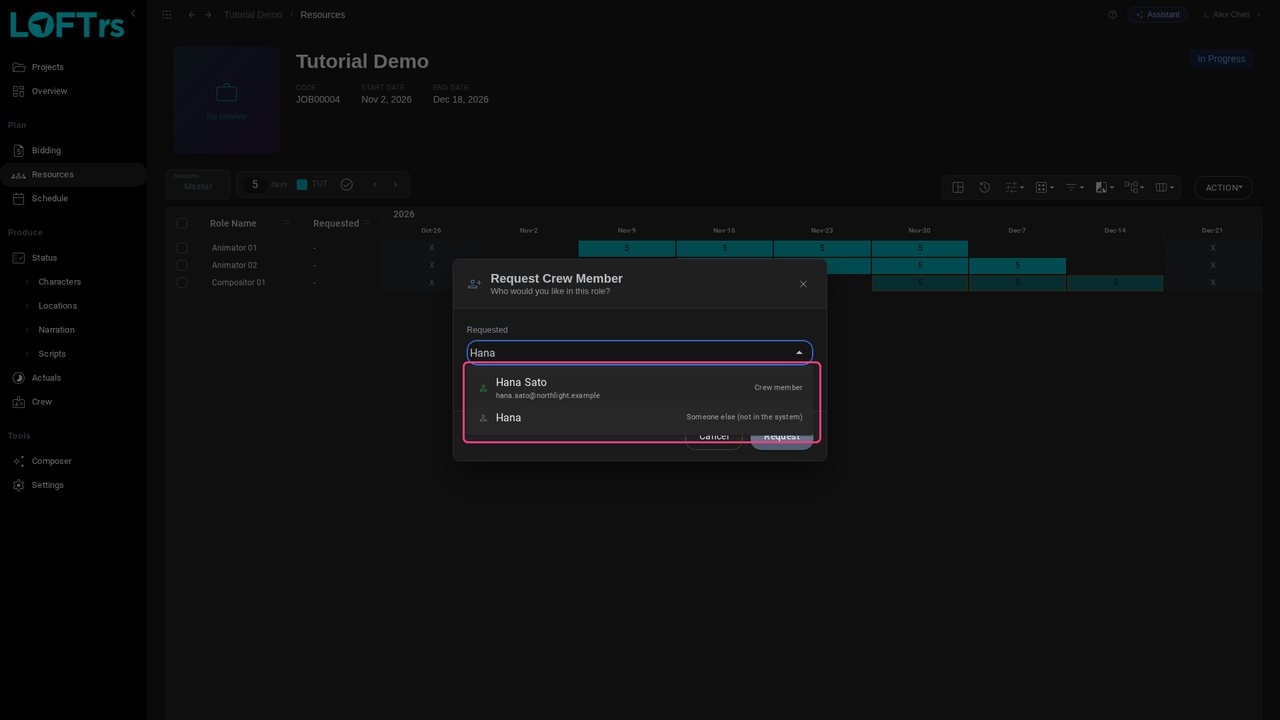Open the Schedule page

[x=73, y=199]
